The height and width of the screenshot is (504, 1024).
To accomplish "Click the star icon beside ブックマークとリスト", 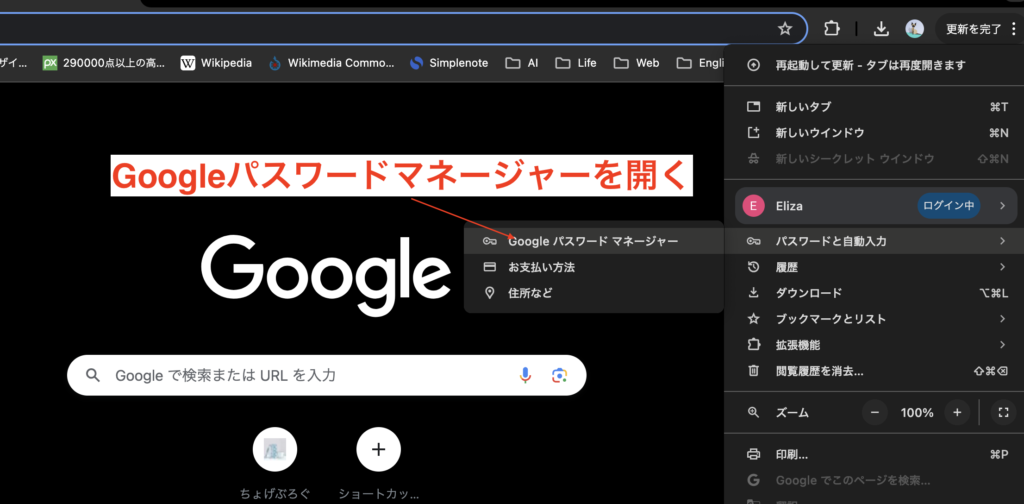I will [754, 319].
